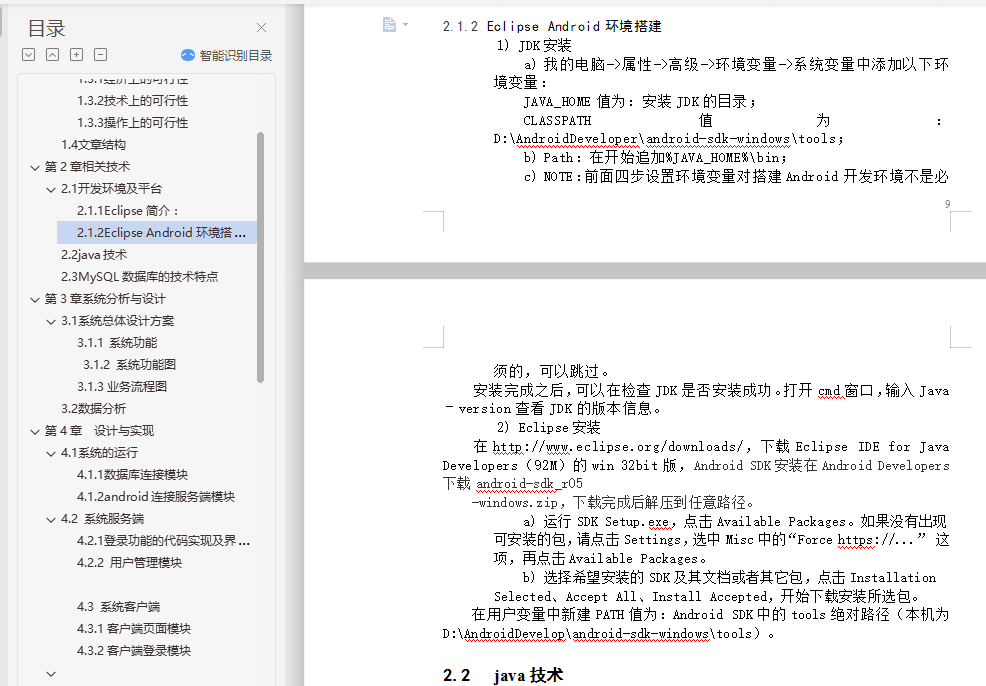Viewport: 986px width, 686px height.
Task: Go to 4.3.2 客户端登录模块 heading
Action: pyautogui.click(x=134, y=651)
